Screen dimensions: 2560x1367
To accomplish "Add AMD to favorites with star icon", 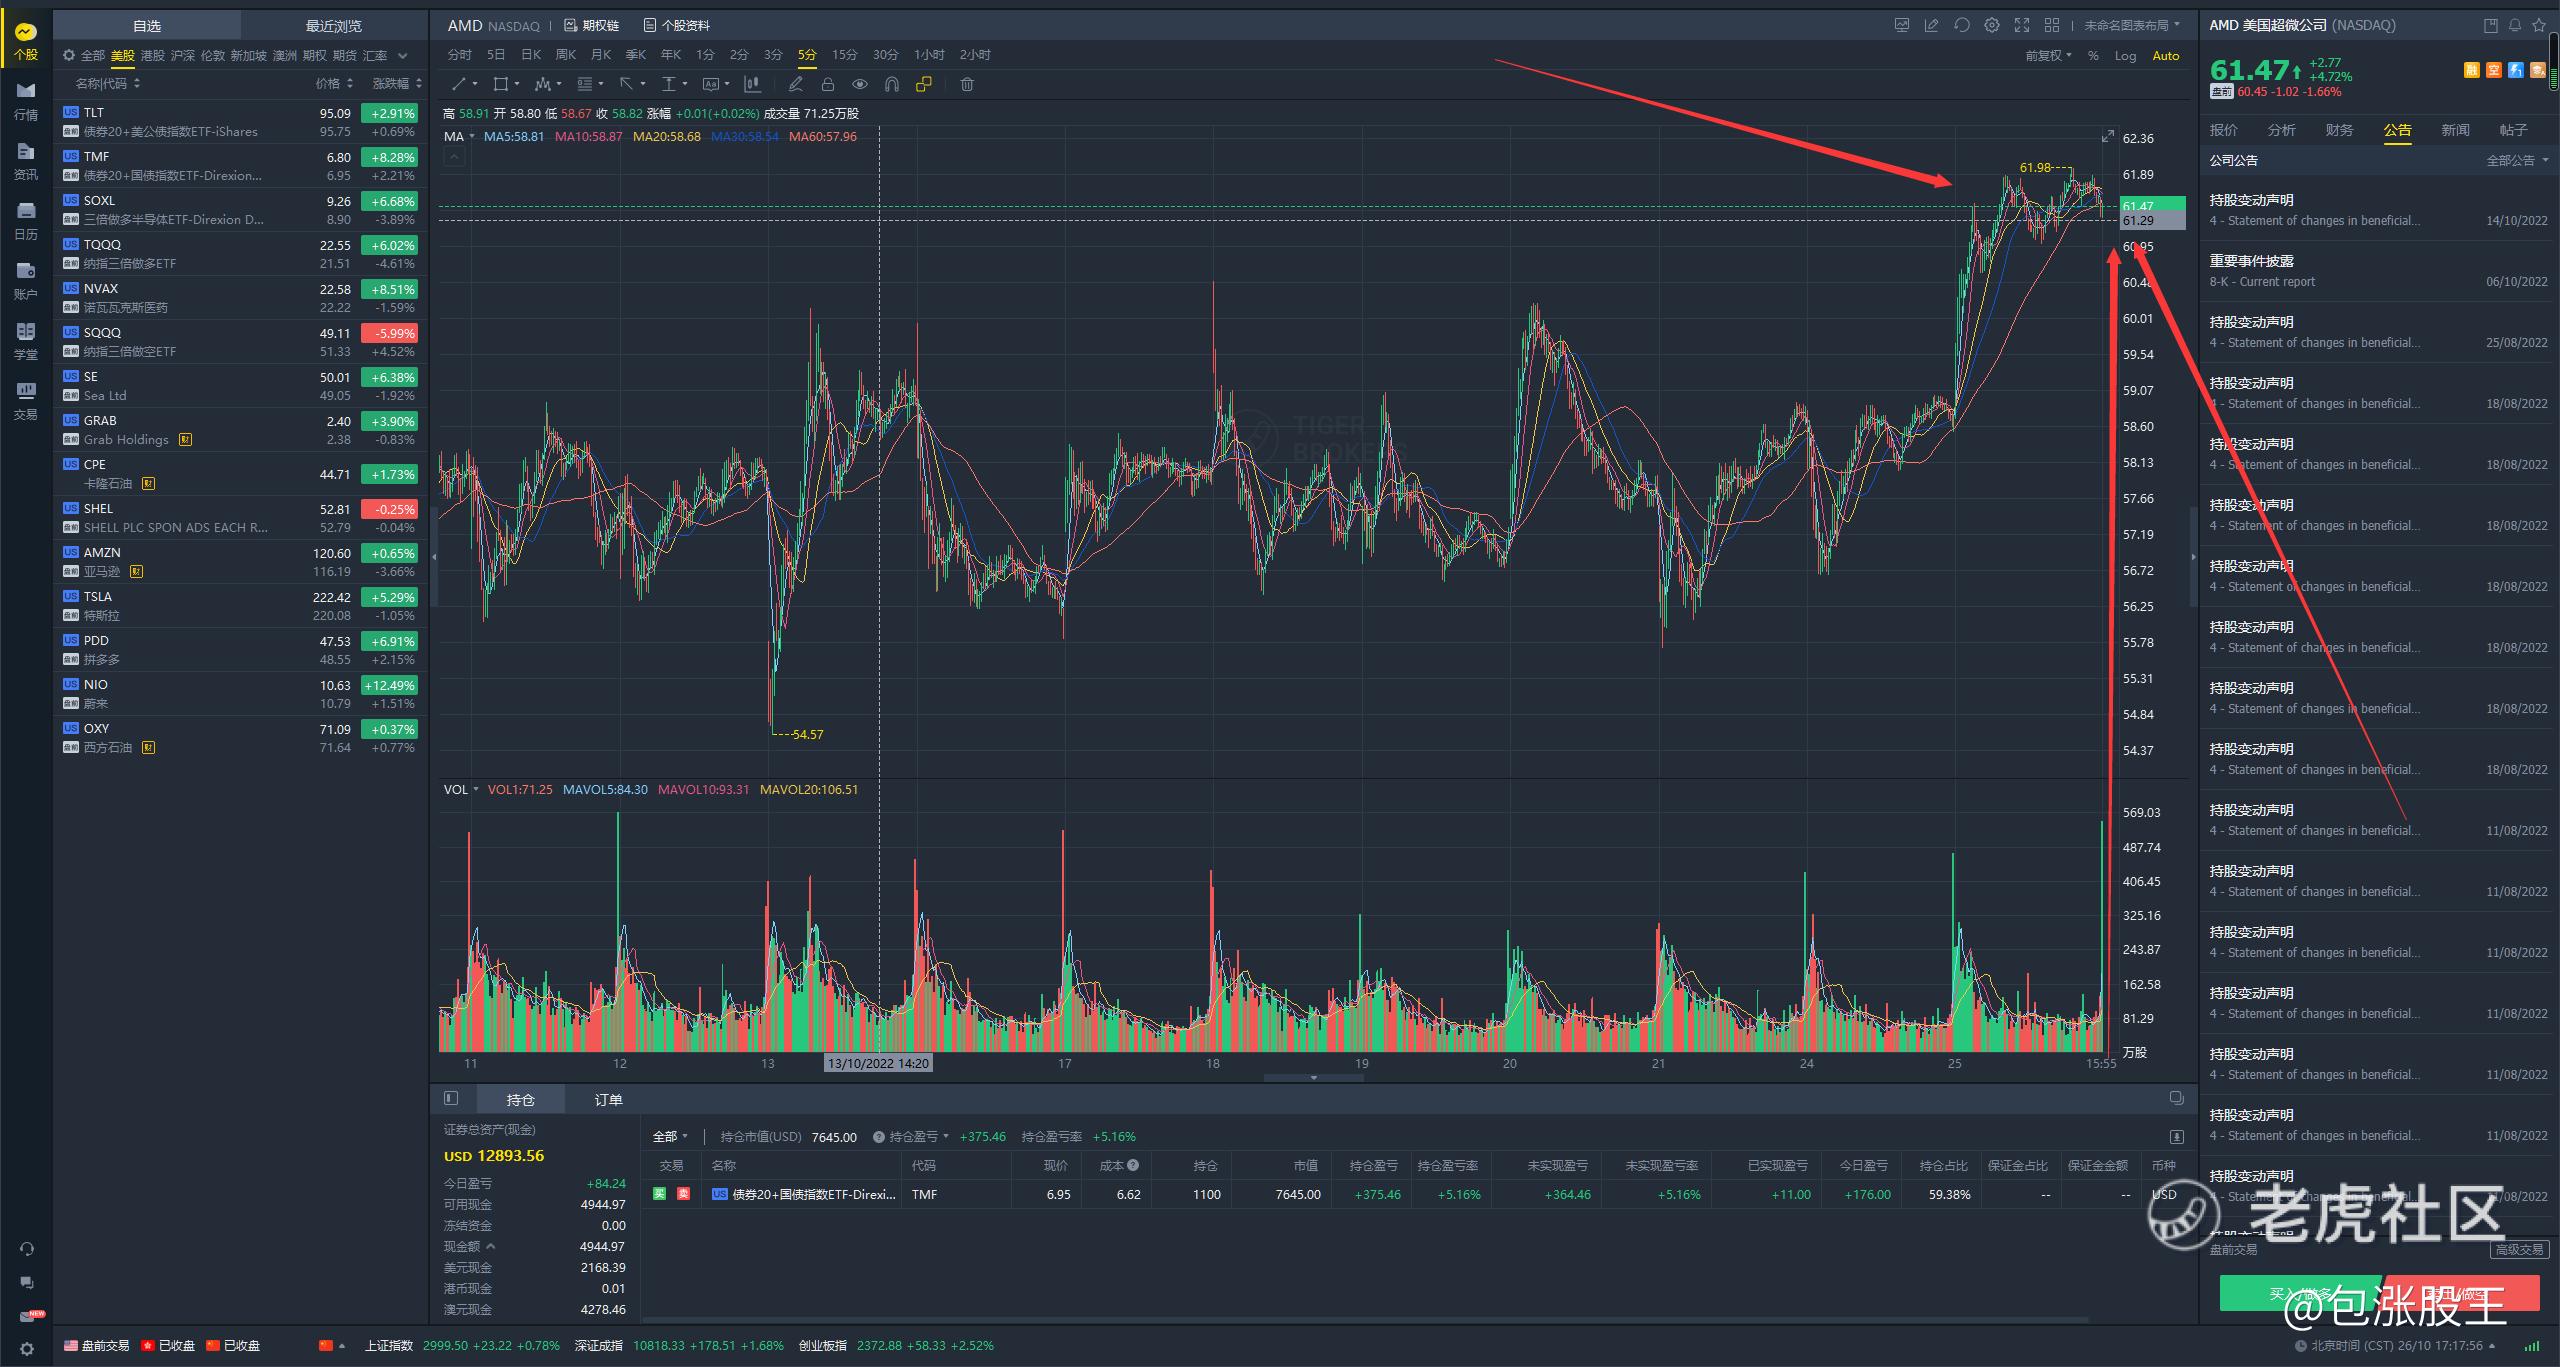I will coord(2539,25).
